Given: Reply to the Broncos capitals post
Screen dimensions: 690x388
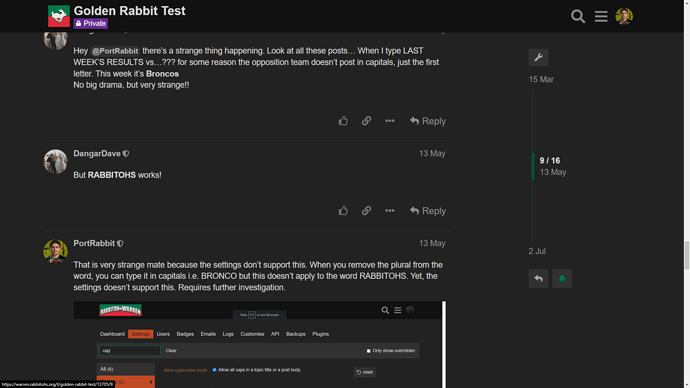Looking at the screenshot, I should (x=428, y=121).
